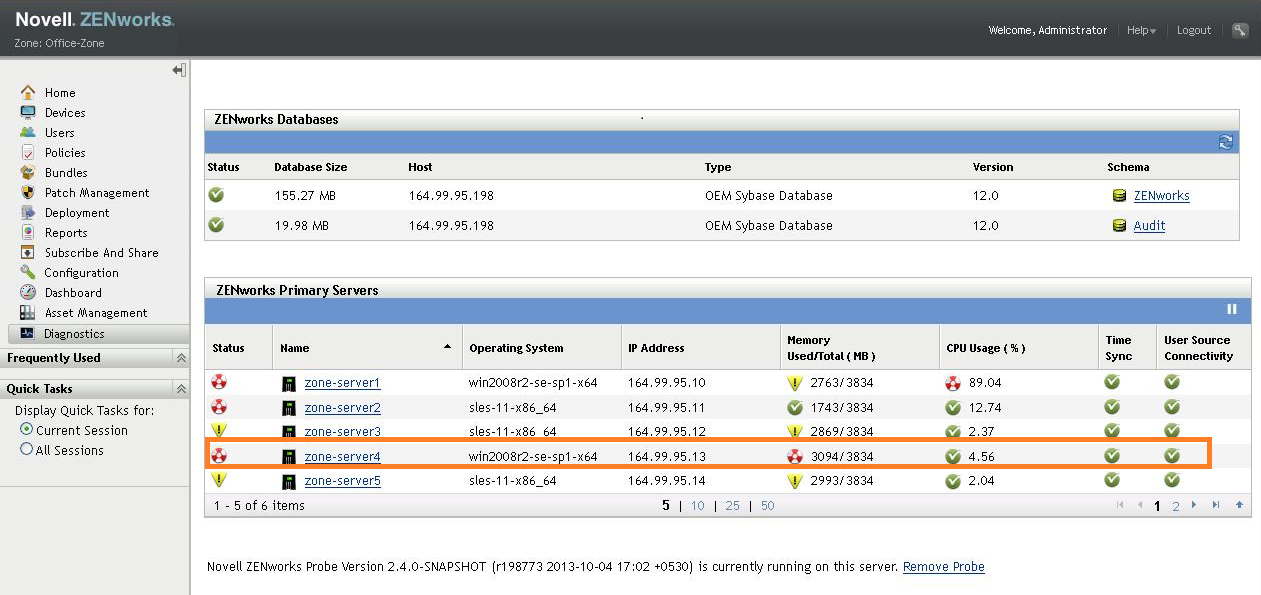The height and width of the screenshot is (595, 1261).
Task: Select the All Sessions radio button
Action: pos(27,449)
